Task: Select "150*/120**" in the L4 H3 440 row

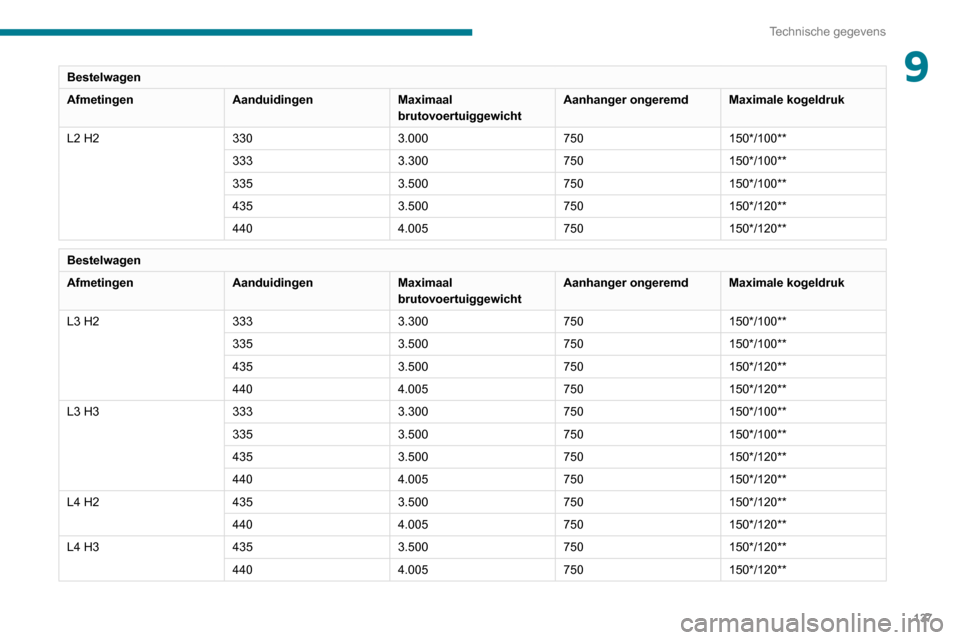Action: [757, 570]
